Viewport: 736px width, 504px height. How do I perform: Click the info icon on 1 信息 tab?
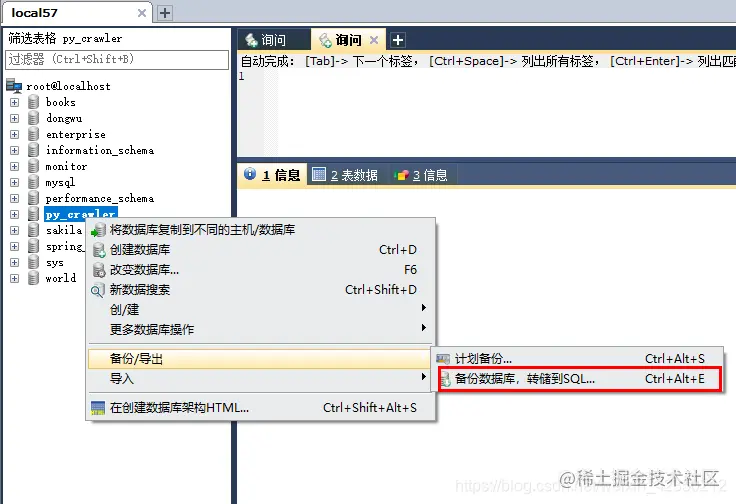250,174
